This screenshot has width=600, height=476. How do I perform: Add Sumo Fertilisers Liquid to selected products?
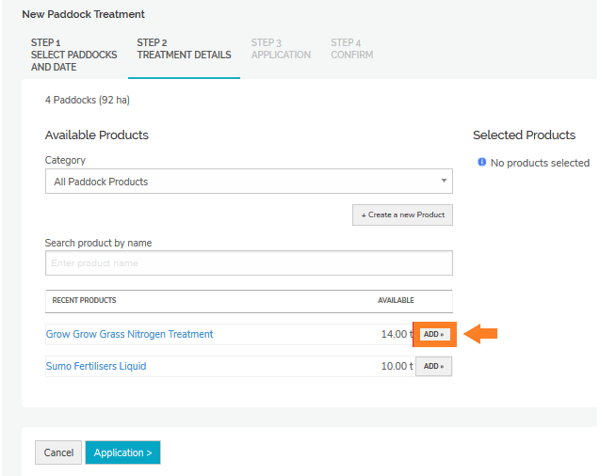433,366
